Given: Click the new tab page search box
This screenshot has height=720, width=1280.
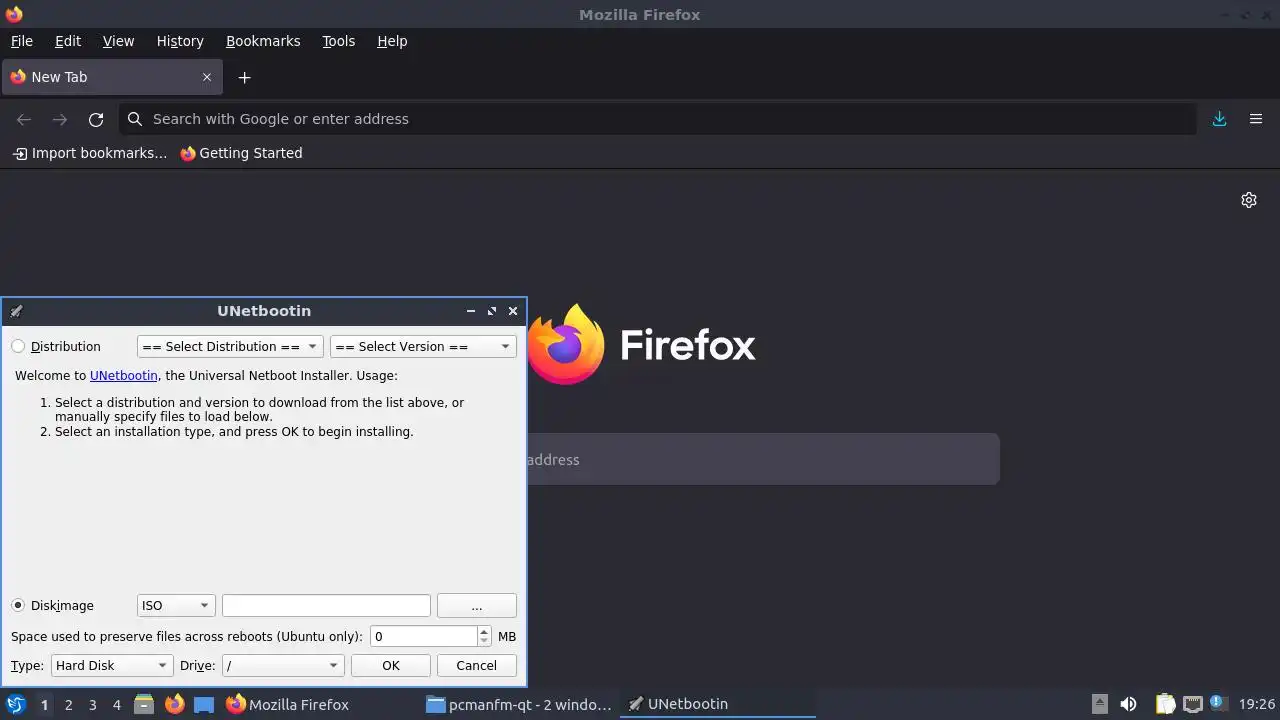Looking at the screenshot, I should pos(763,459).
